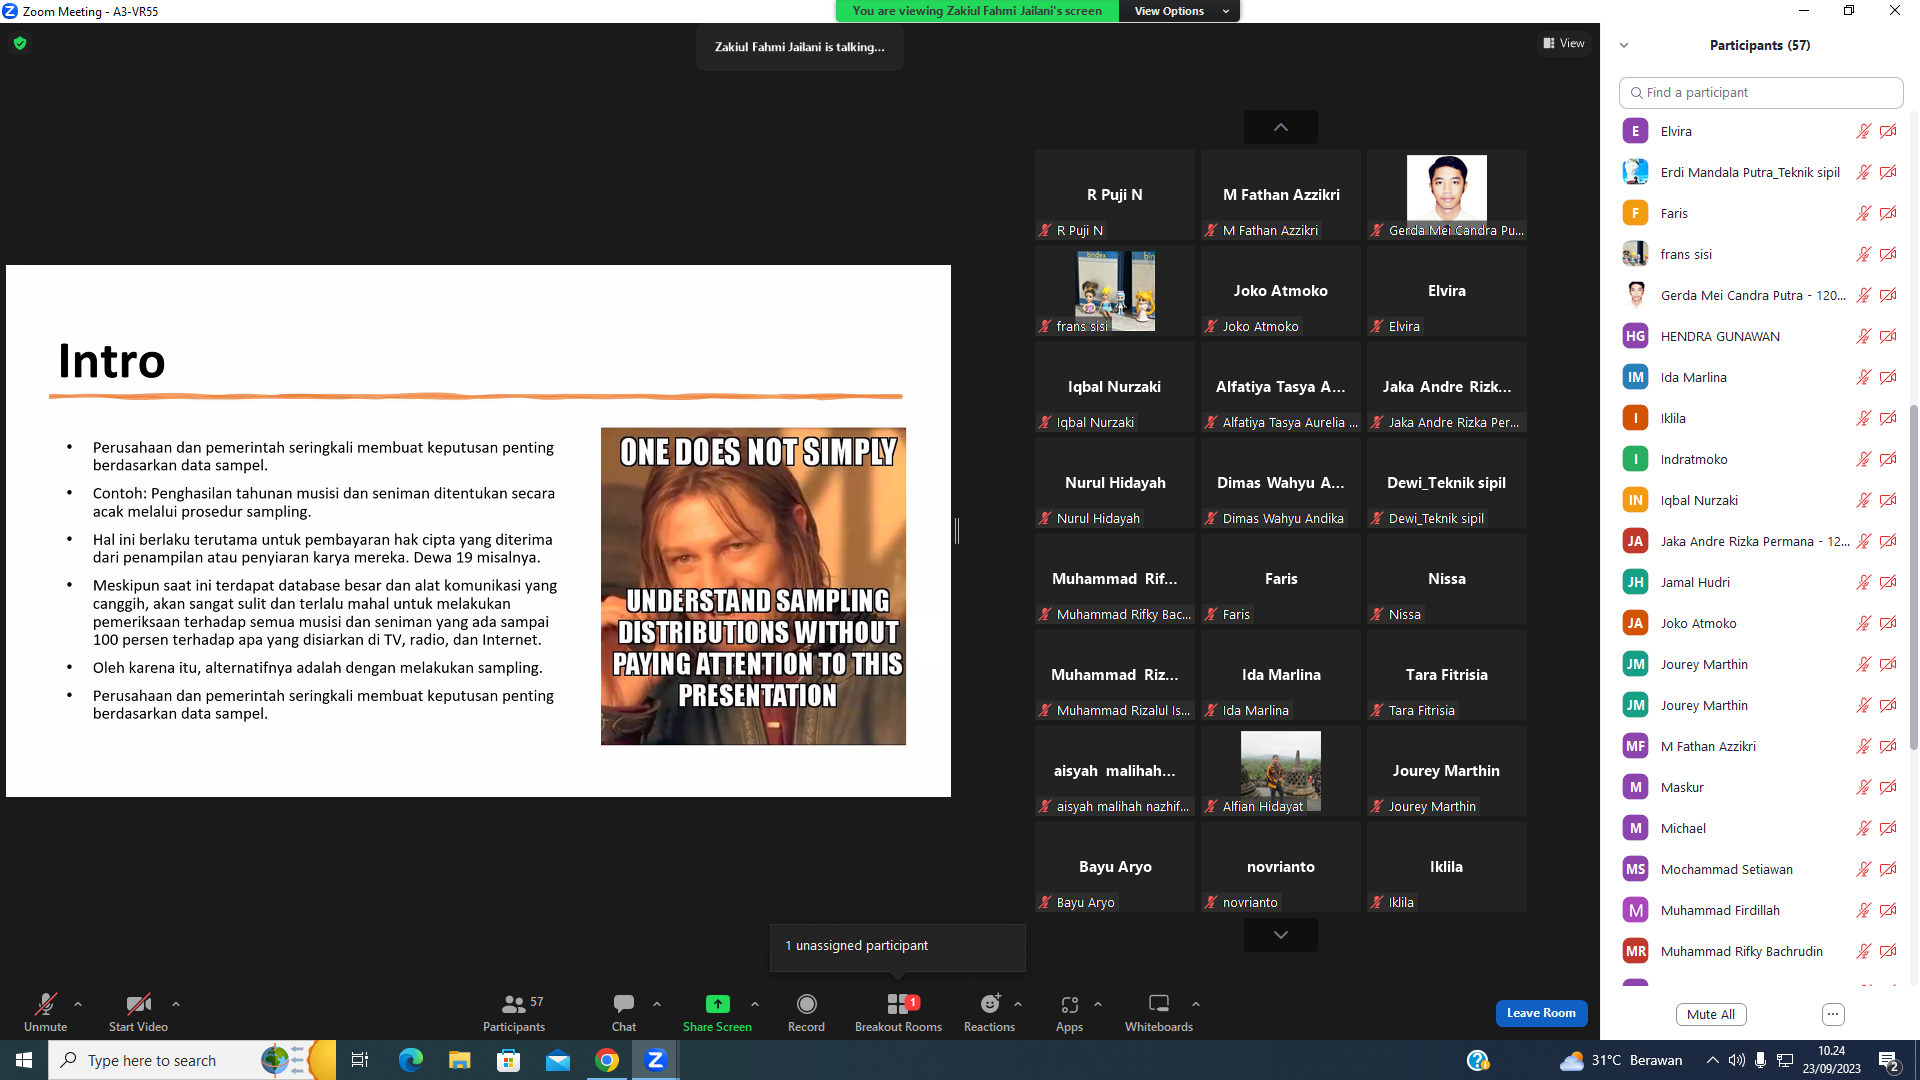Toggle HENDRA GUNAWAN's video icon
This screenshot has height=1080, width=1920.
(1888, 336)
